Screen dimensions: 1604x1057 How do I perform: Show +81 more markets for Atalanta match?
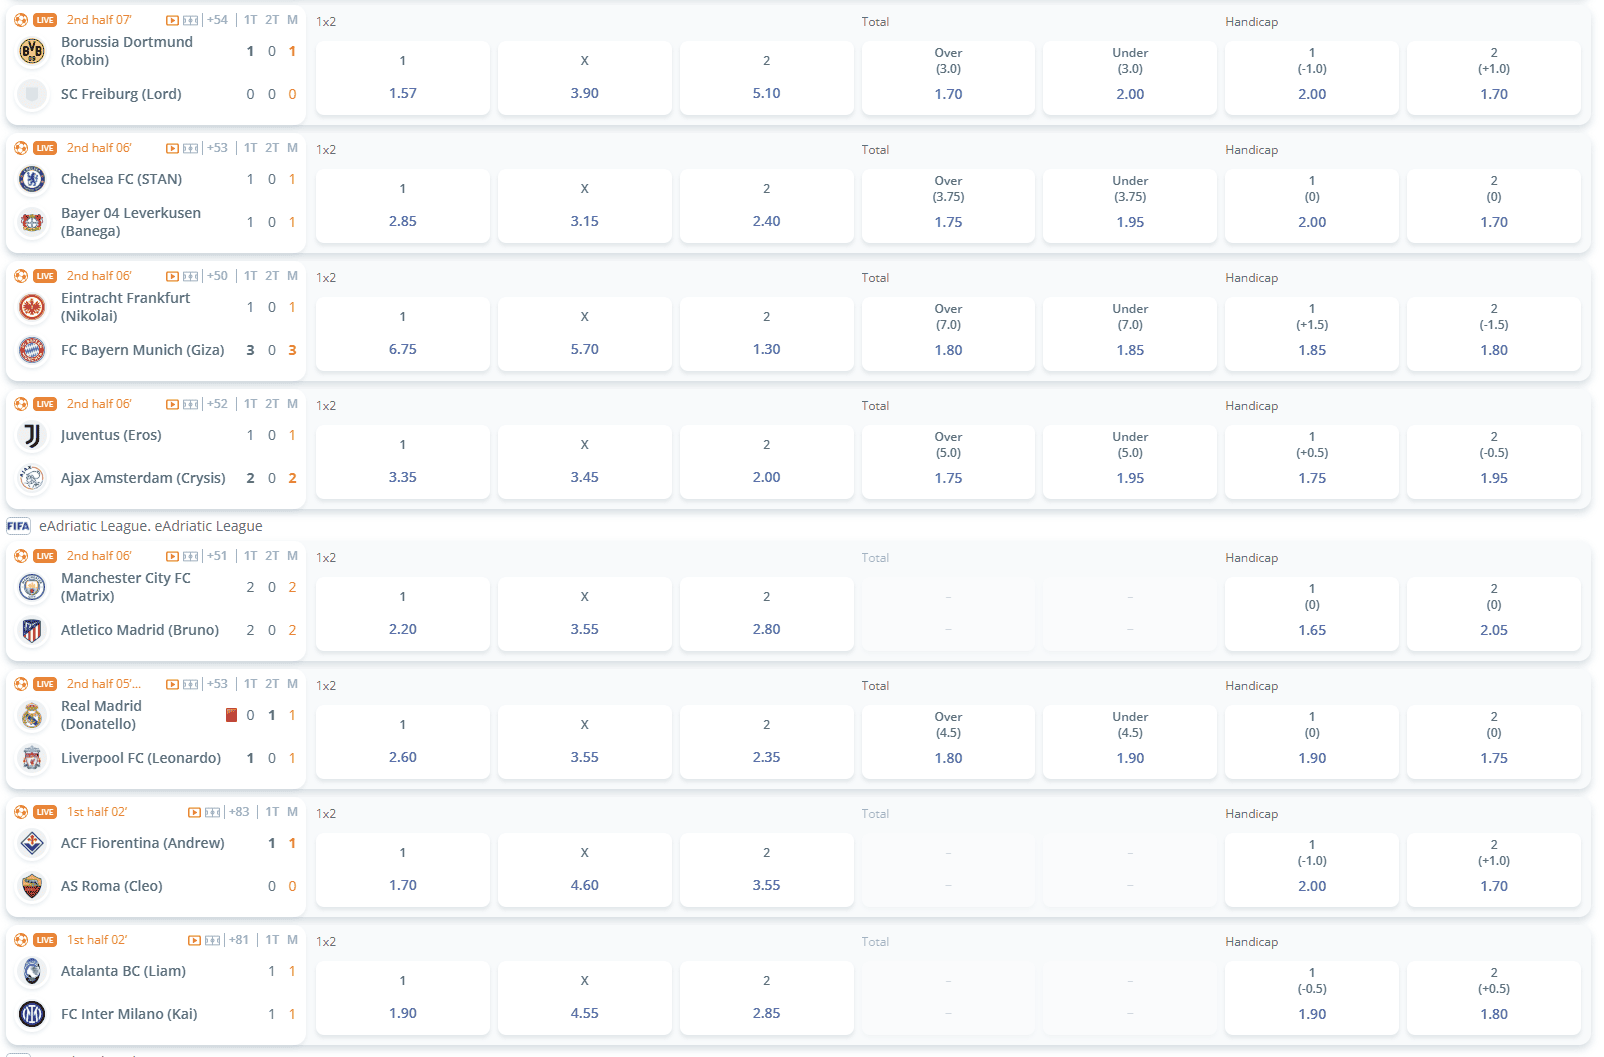(239, 940)
